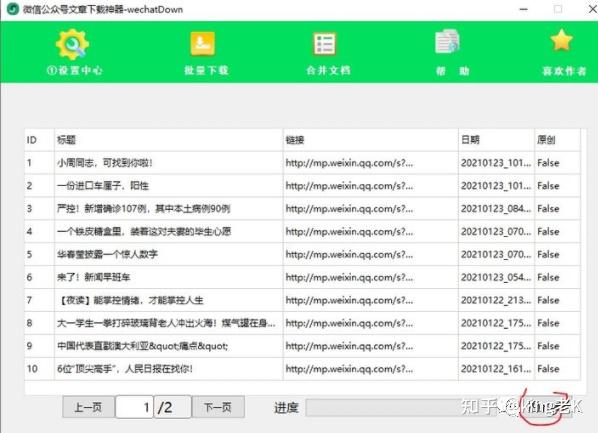Open the 设置中心 gear icon

72,44
